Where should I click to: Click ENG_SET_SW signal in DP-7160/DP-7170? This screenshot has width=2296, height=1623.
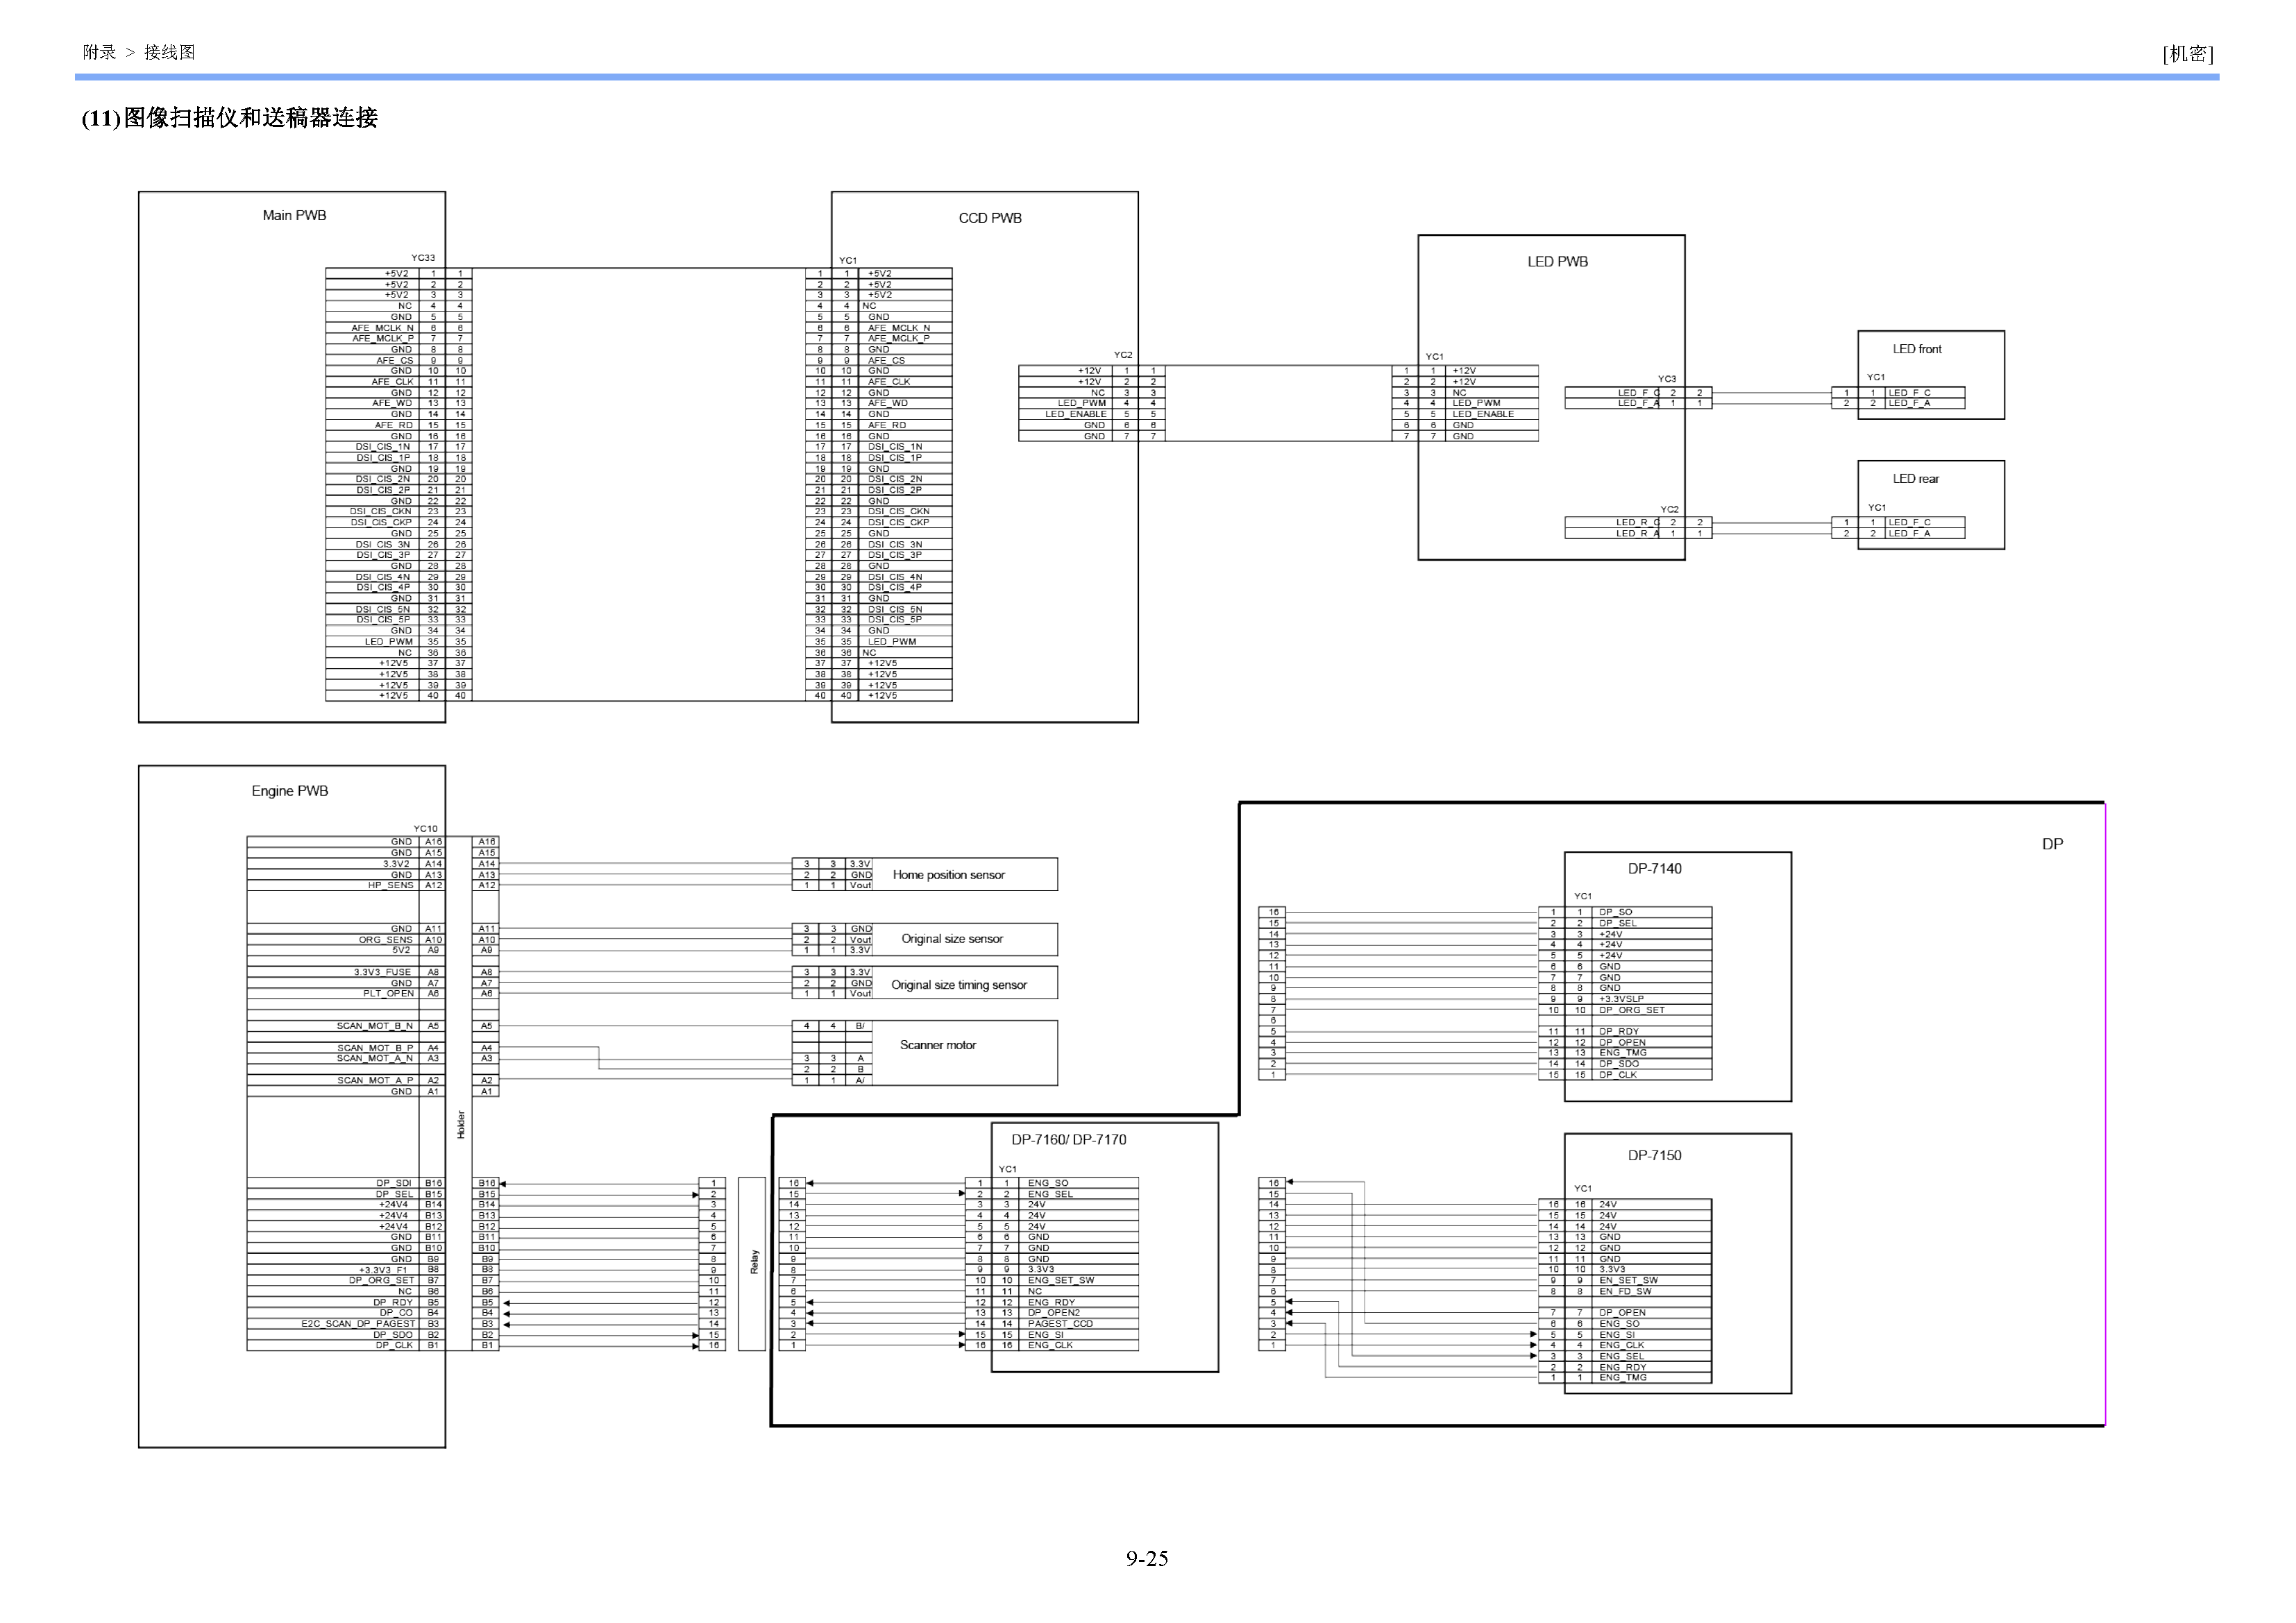click(x=1060, y=1280)
